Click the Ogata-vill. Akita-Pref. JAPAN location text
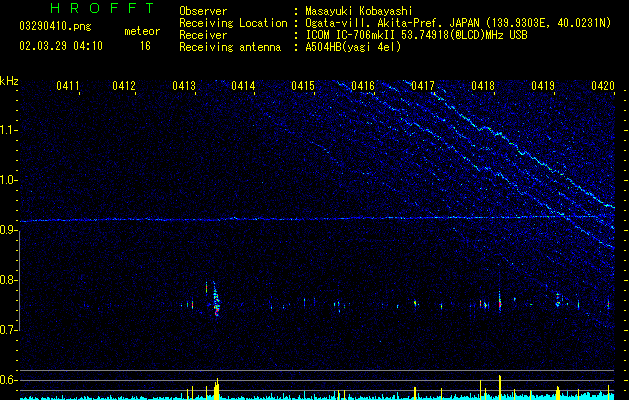629x400 pixels. coord(394,23)
